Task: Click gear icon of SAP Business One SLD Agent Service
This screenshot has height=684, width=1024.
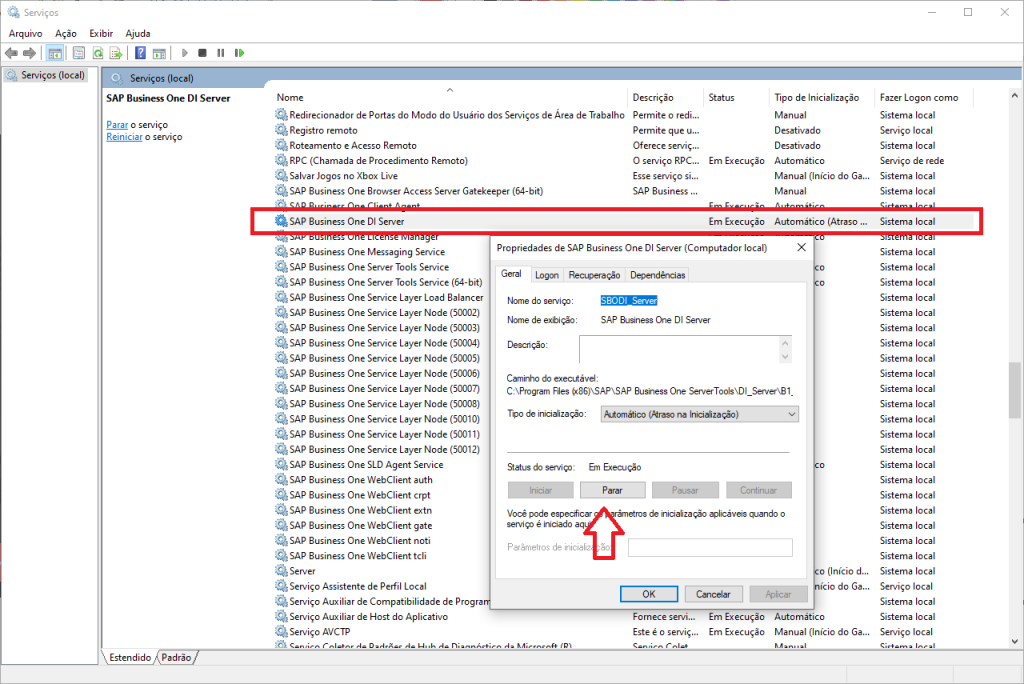Action: click(x=281, y=464)
